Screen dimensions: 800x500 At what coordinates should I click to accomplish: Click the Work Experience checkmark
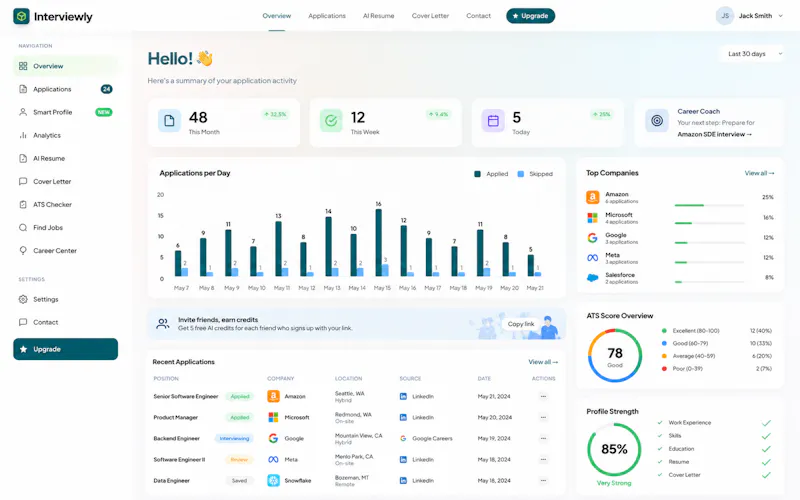[766, 423]
